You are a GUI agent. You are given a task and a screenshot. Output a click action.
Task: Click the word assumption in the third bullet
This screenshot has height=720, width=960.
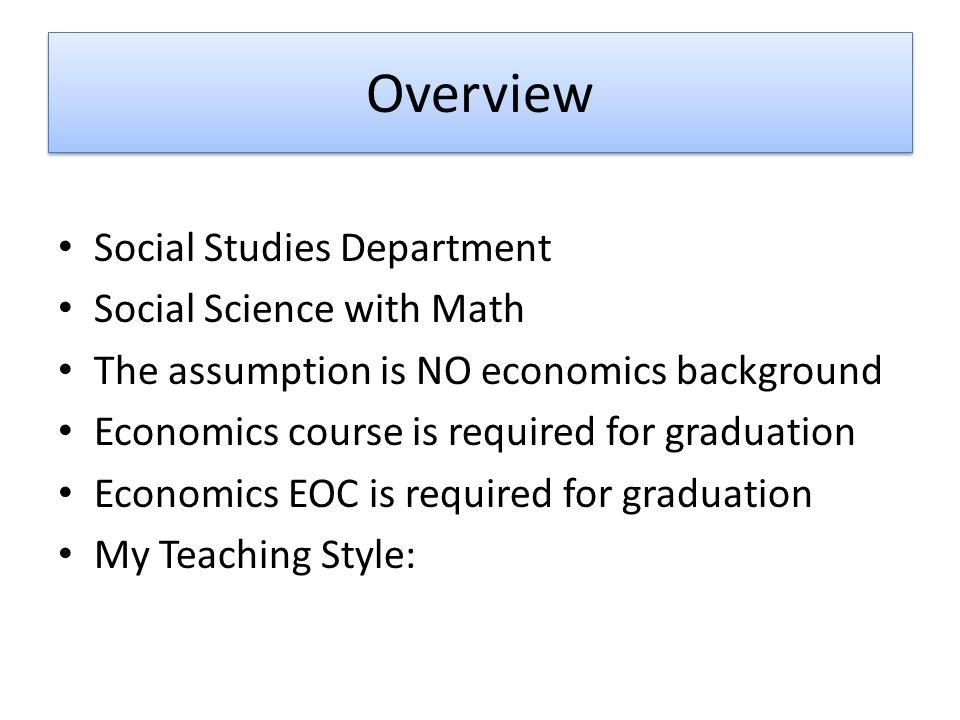pos(269,372)
